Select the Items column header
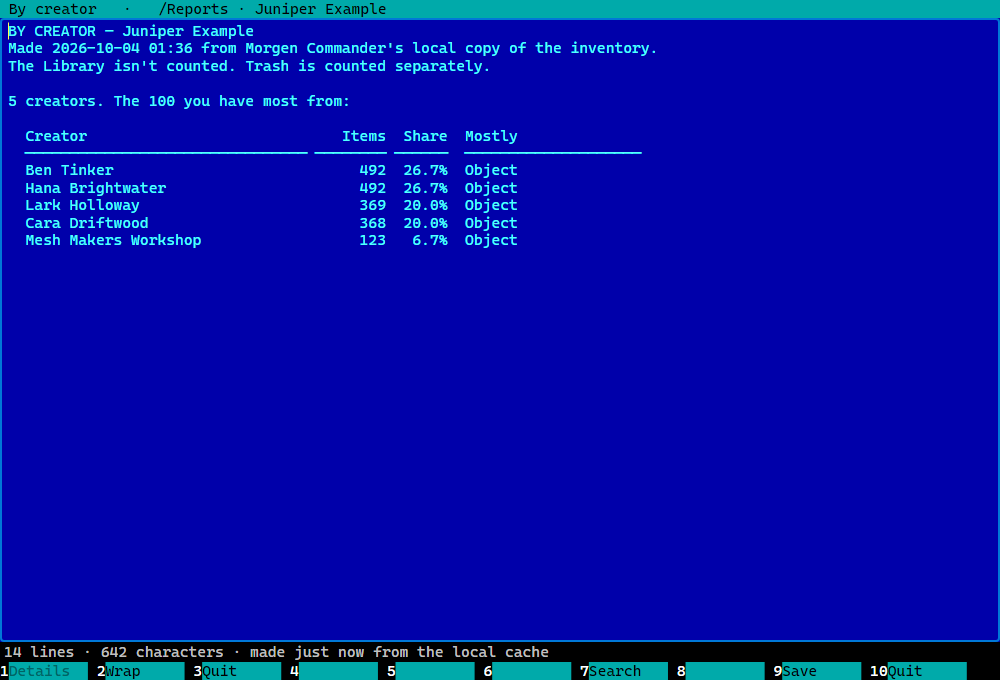1000x680 pixels. tap(364, 137)
